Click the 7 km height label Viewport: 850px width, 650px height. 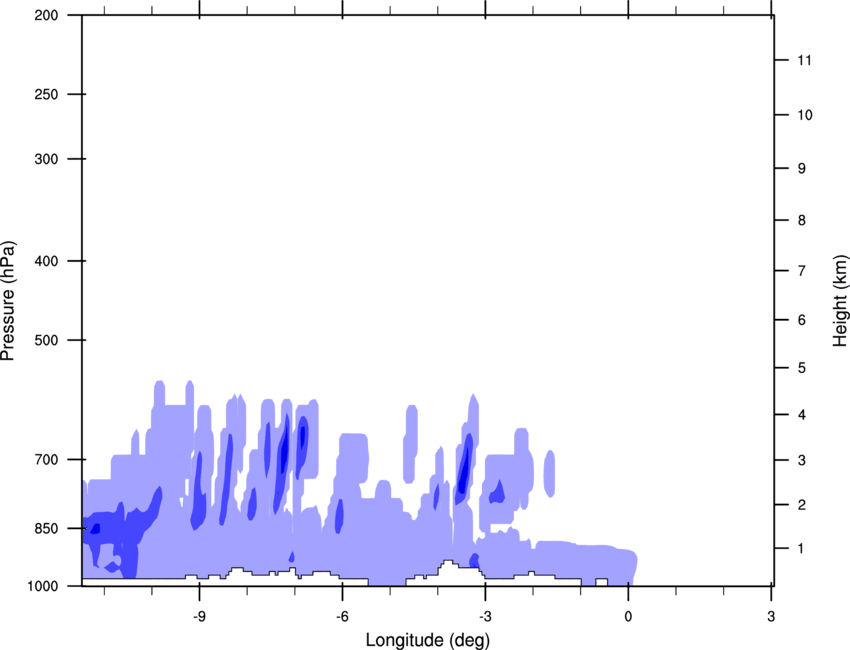[802, 271]
